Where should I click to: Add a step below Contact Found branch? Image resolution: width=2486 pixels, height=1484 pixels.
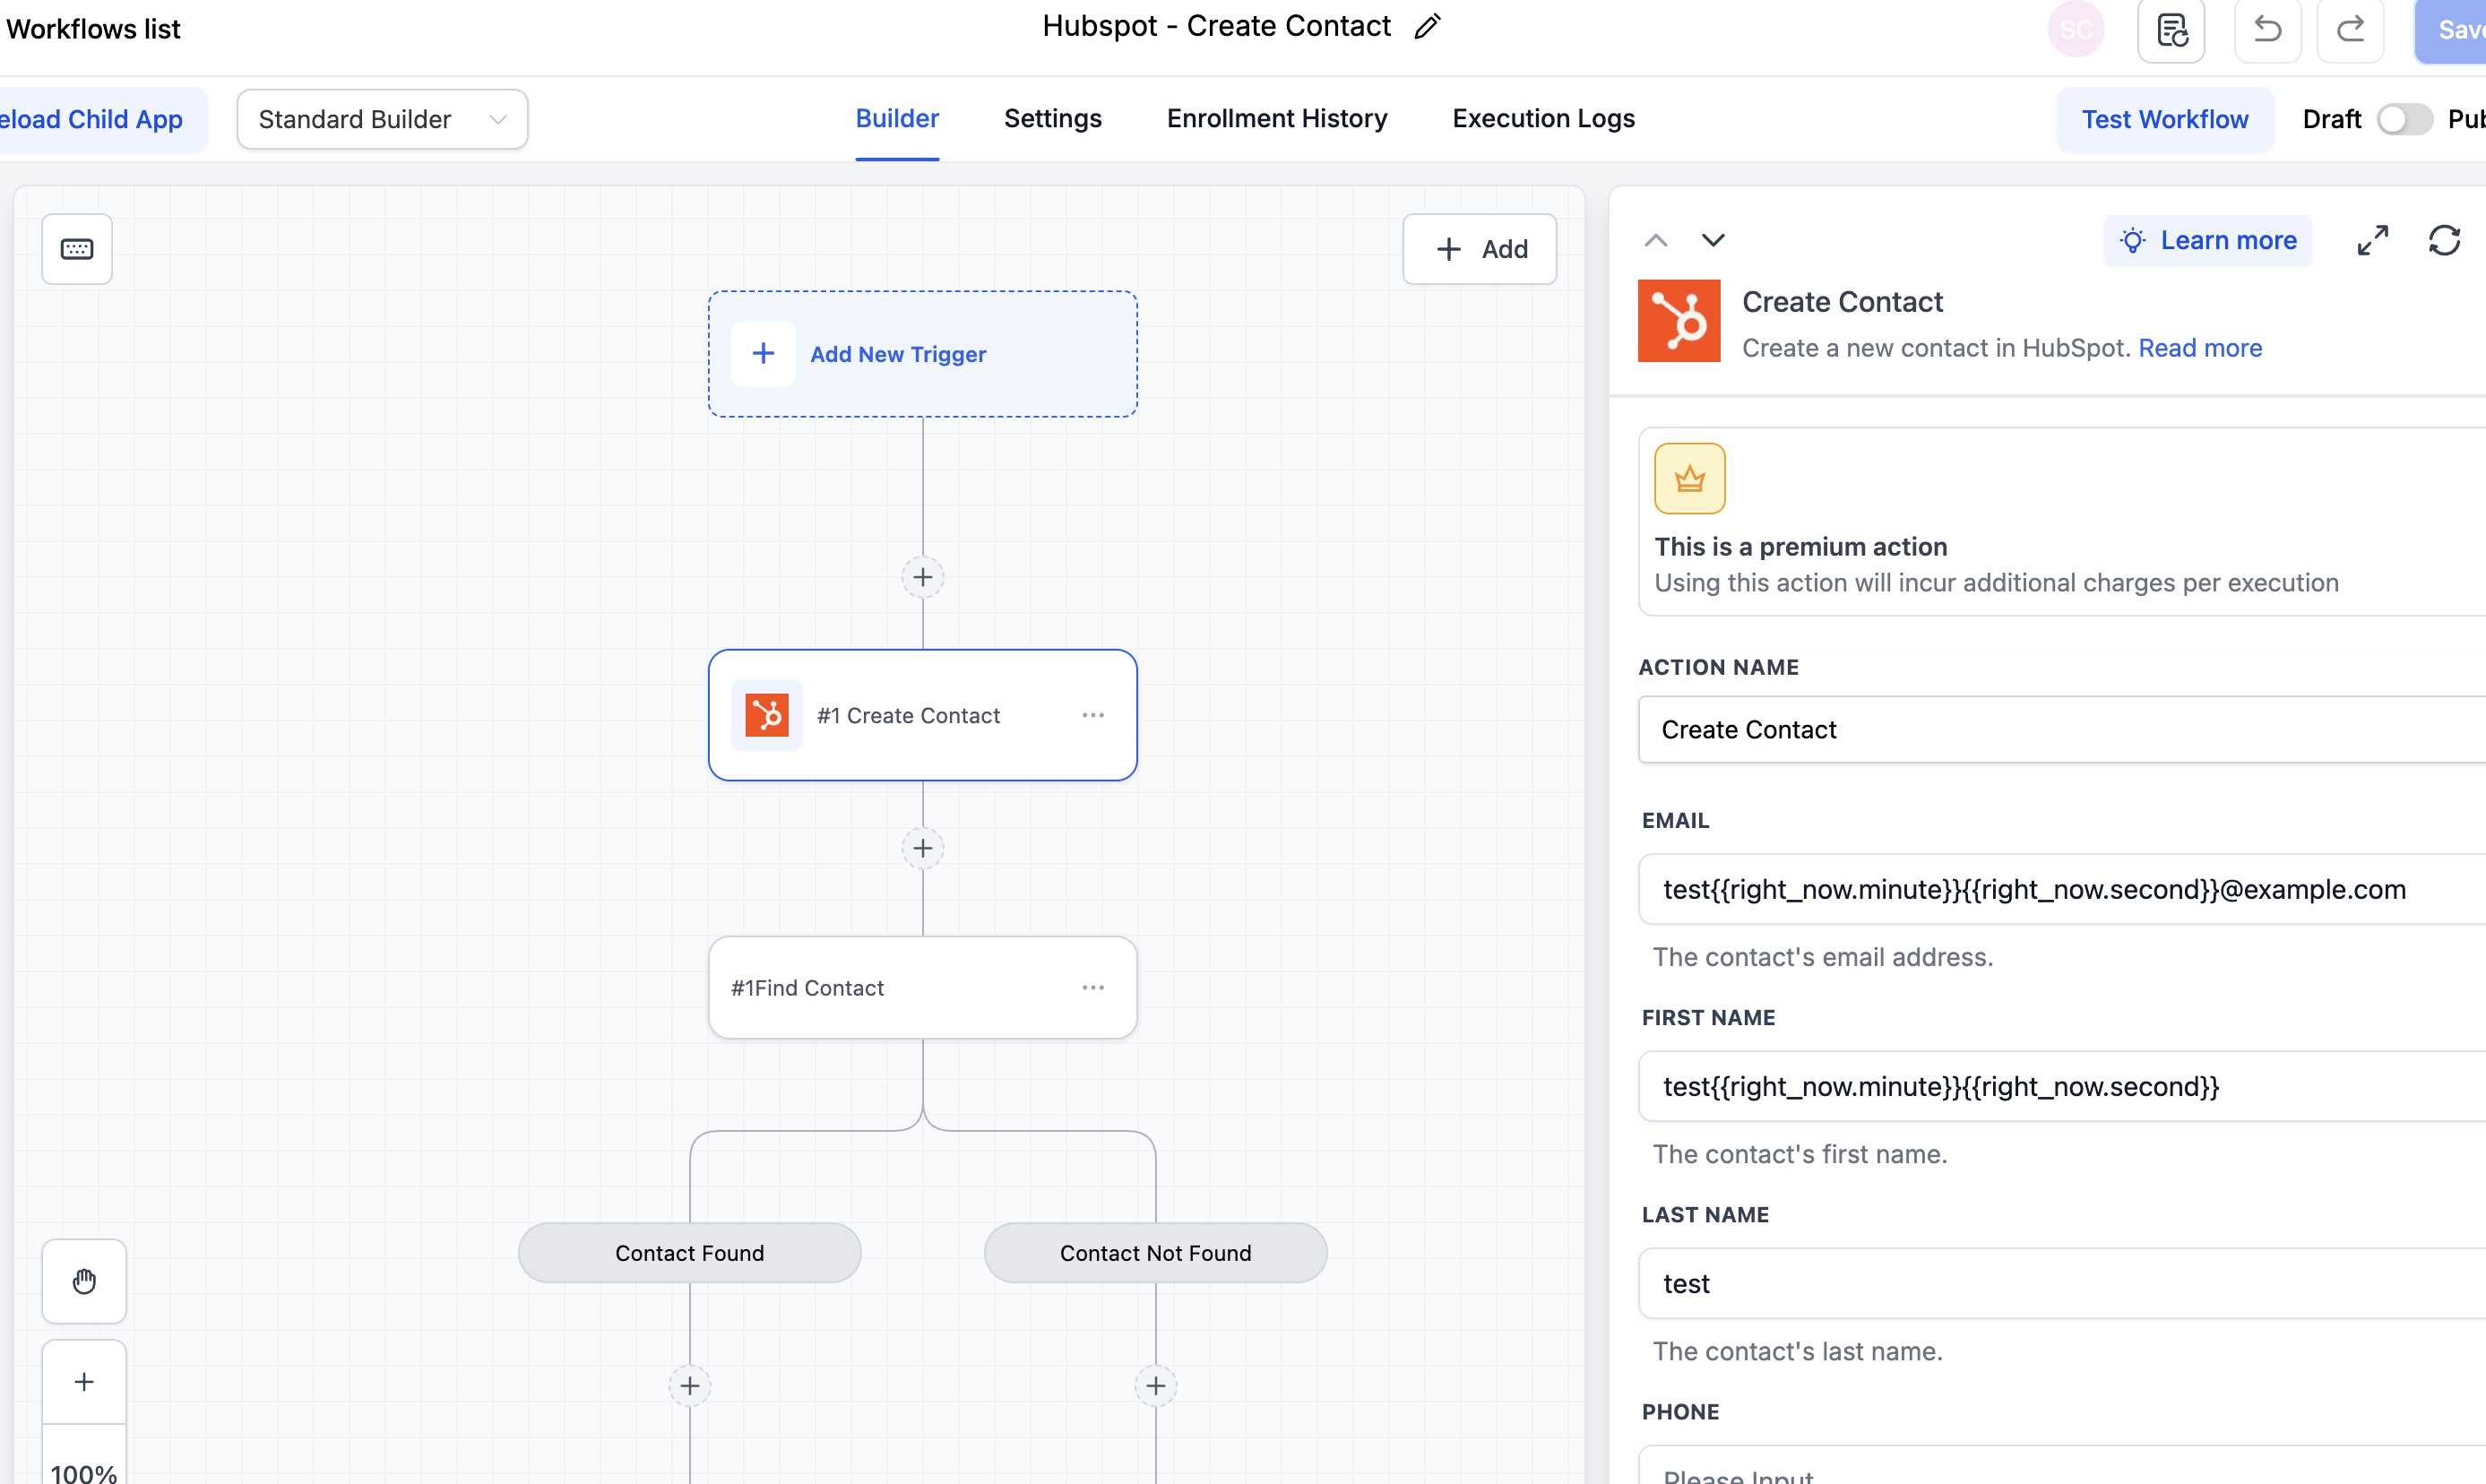tap(689, 1385)
